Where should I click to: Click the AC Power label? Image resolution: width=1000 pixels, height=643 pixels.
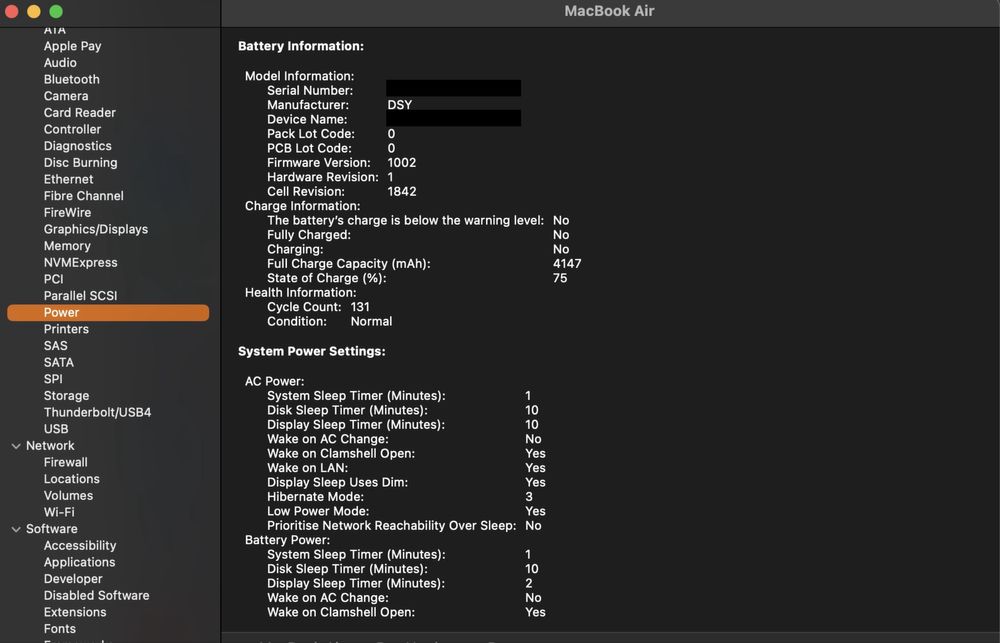click(x=275, y=381)
